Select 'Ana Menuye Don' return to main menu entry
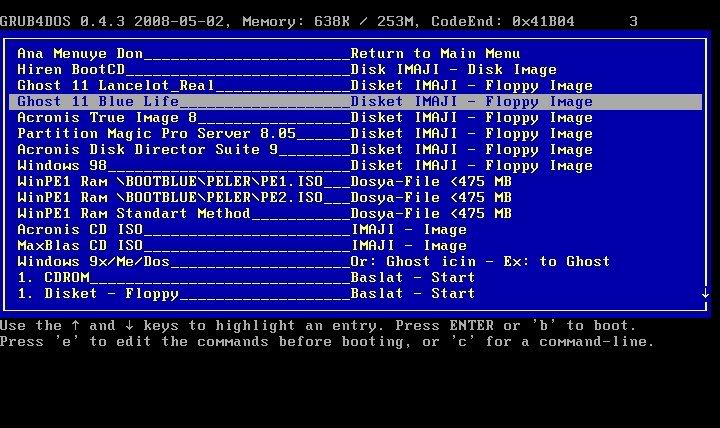Image resolution: width=720 pixels, height=428 pixels. [355, 54]
